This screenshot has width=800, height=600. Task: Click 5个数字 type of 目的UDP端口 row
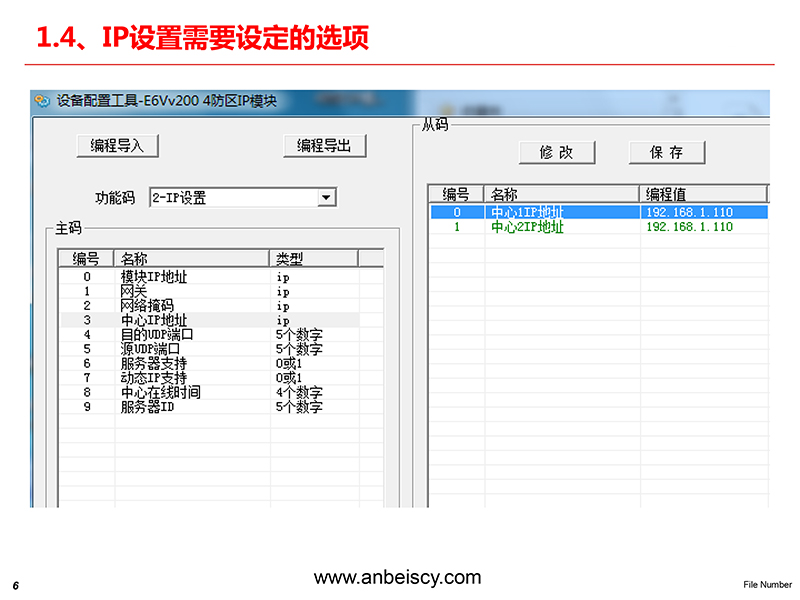(x=299, y=335)
